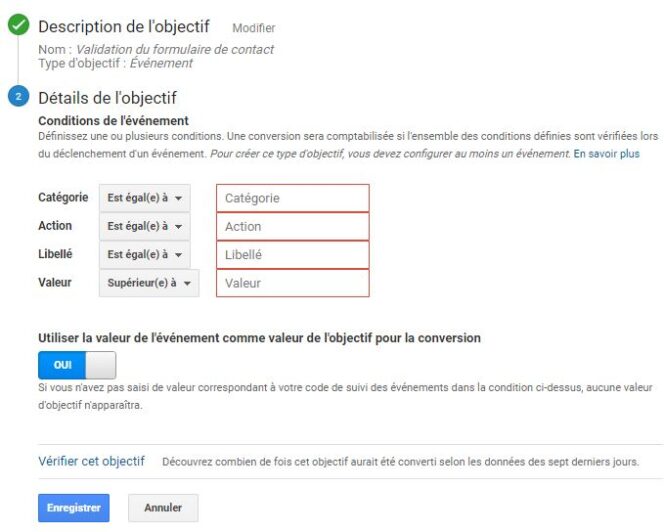The width and height of the screenshot is (664, 532).
Task: Expand the Libellé condition dropdown
Action: (x=144, y=254)
